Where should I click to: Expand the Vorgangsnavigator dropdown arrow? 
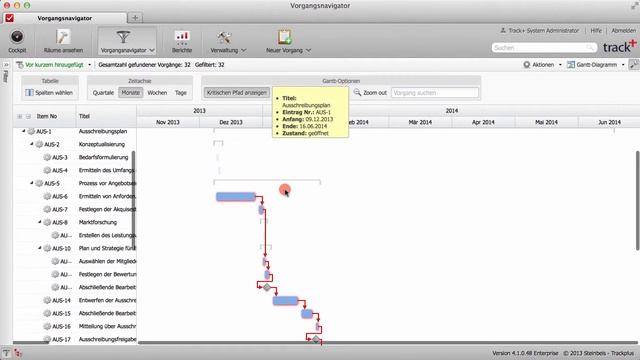(x=152, y=50)
